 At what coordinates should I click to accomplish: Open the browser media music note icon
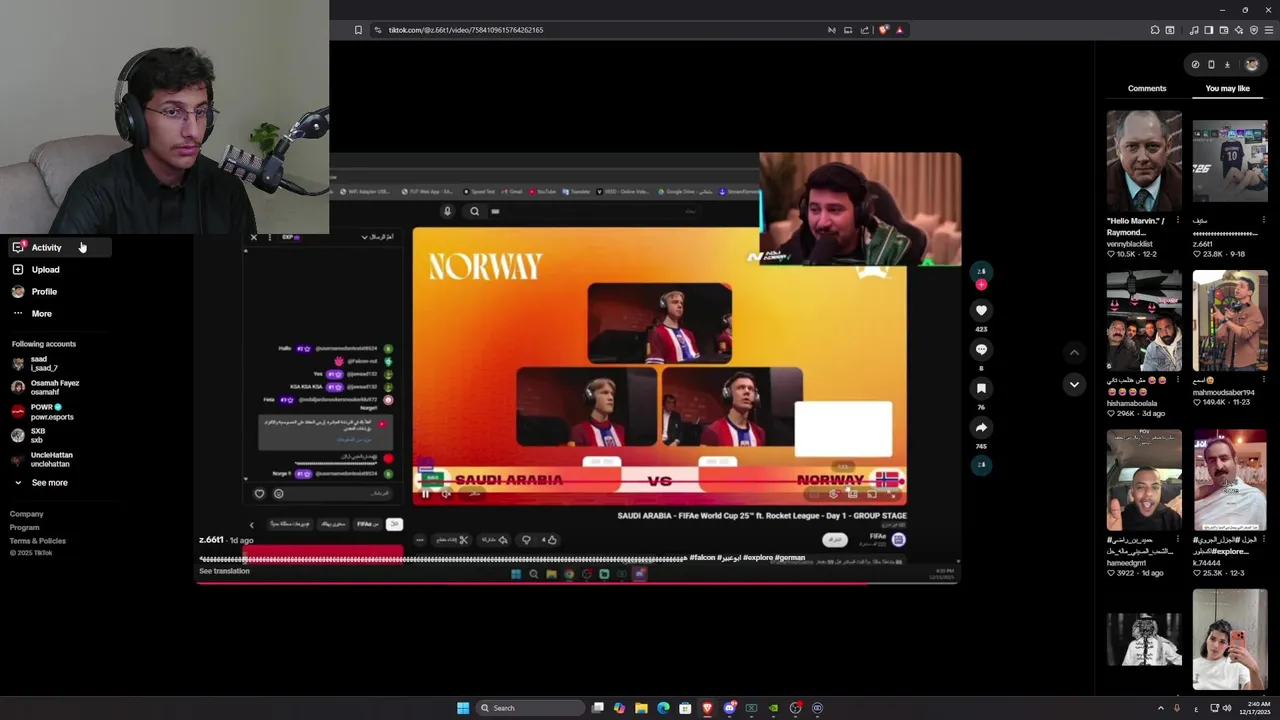[1193, 30]
